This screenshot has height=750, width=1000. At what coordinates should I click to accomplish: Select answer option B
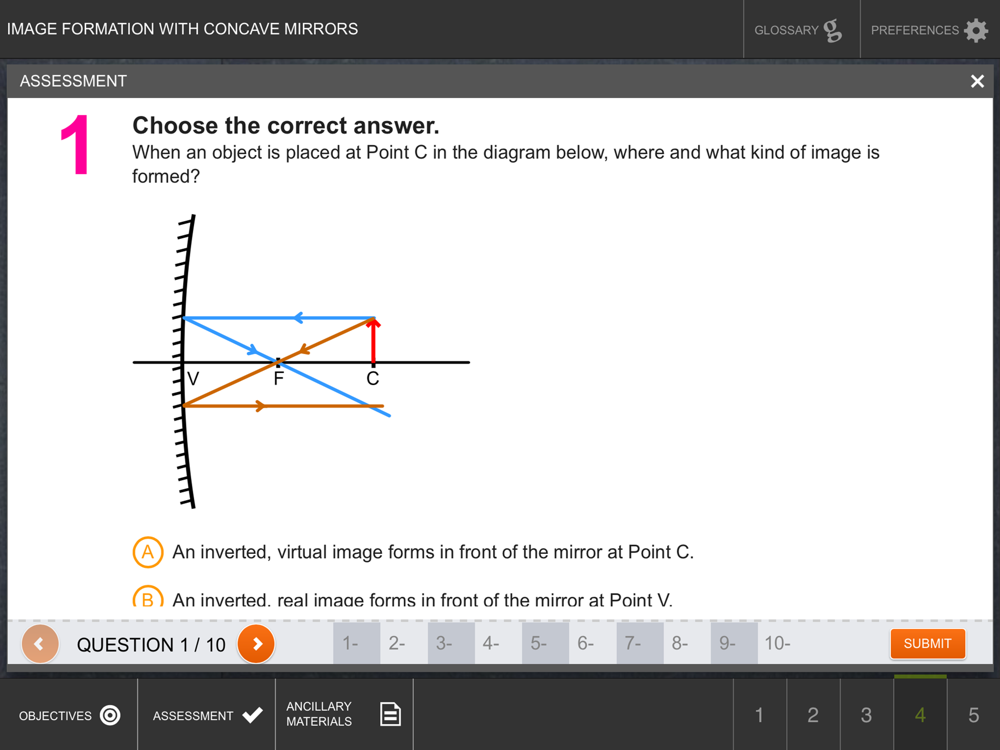(x=147, y=596)
